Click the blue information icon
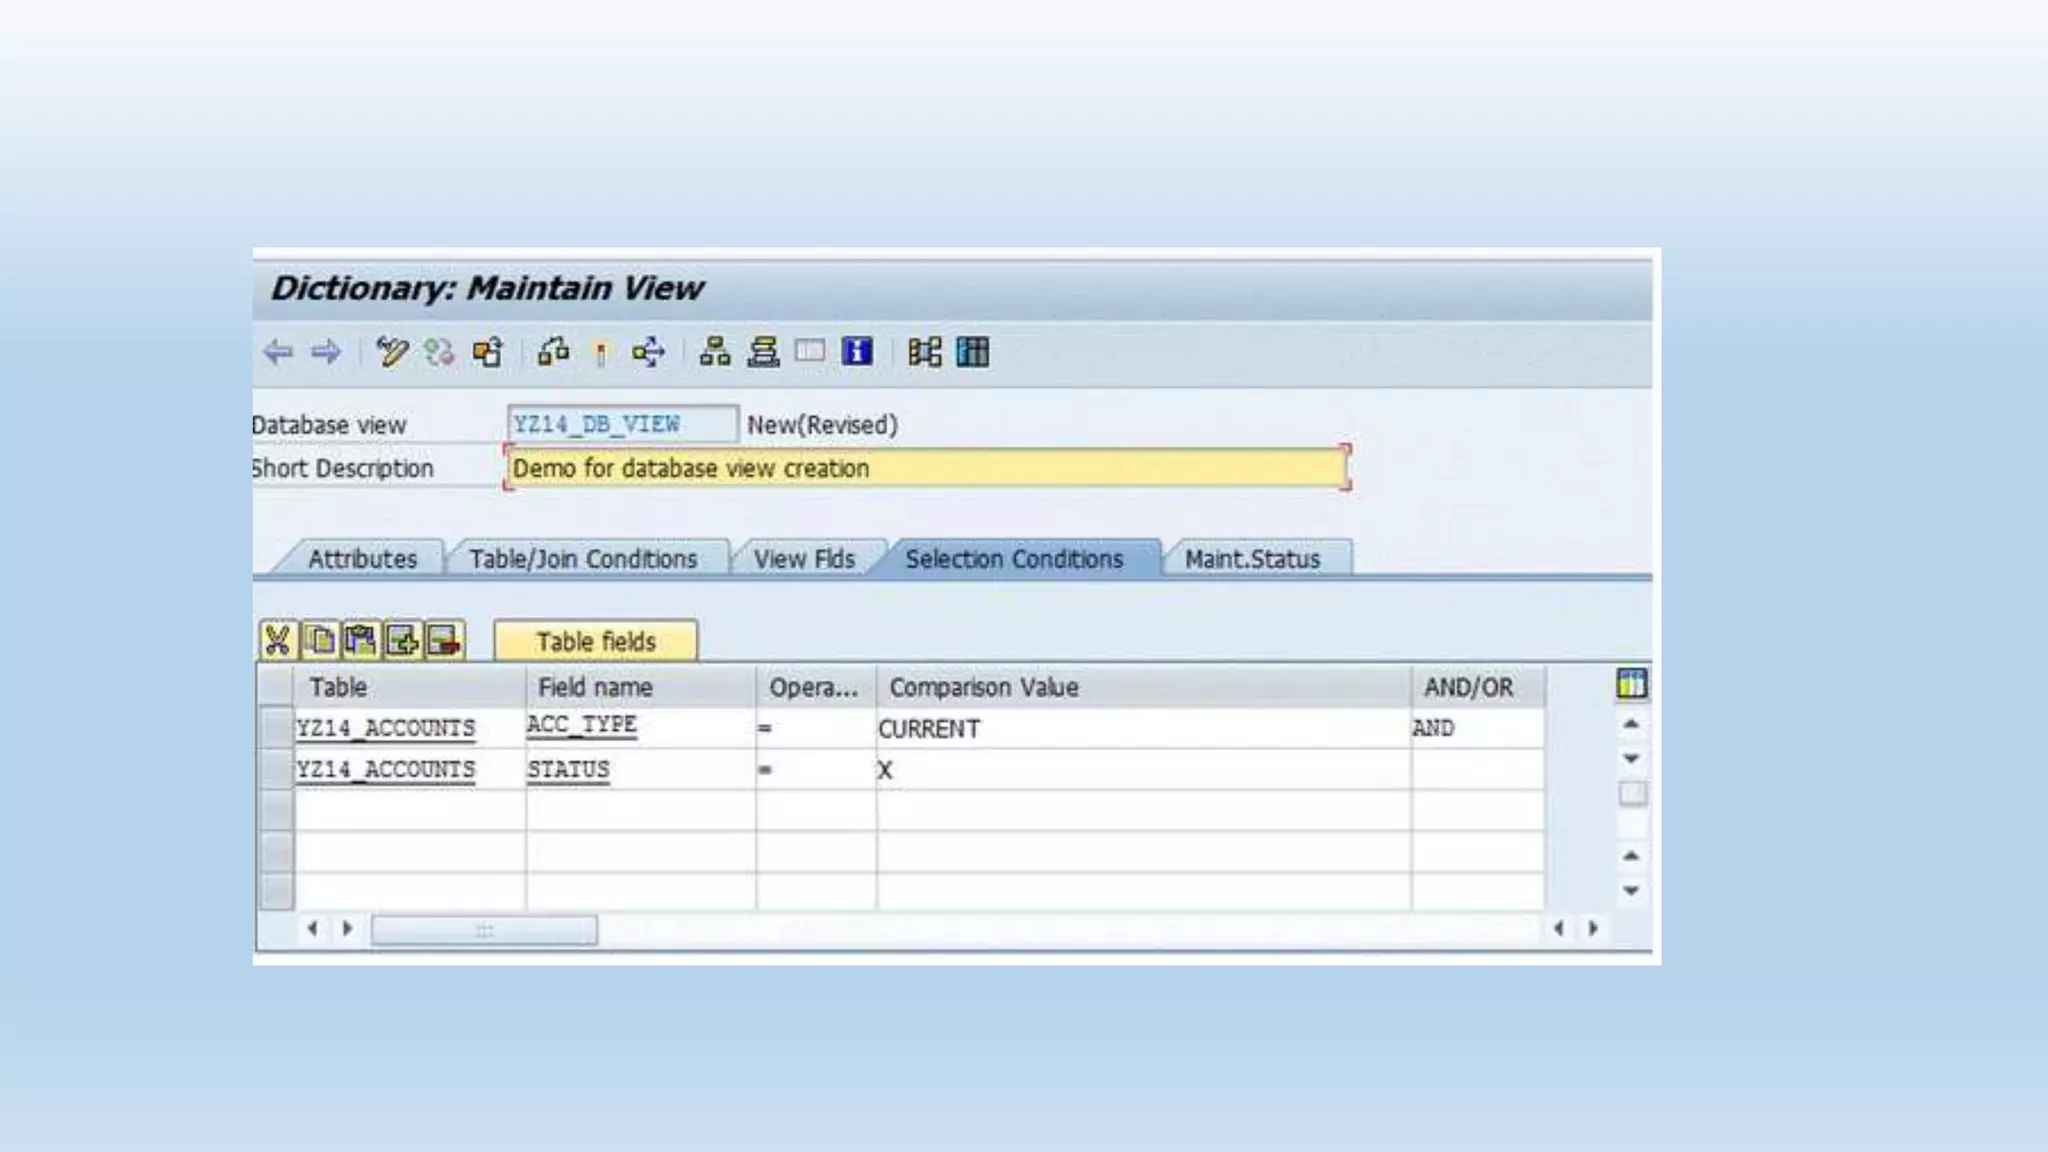 click(x=857, y=351)
